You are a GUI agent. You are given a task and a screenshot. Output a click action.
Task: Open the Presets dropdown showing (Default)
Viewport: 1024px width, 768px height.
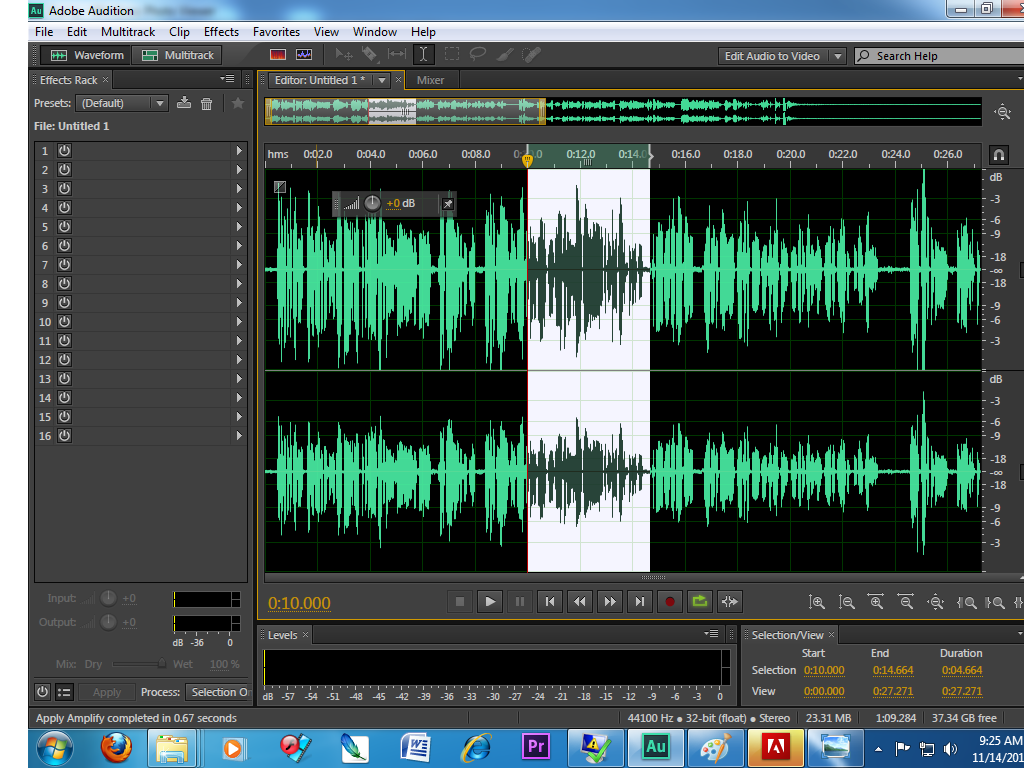[x=159, y=102]
